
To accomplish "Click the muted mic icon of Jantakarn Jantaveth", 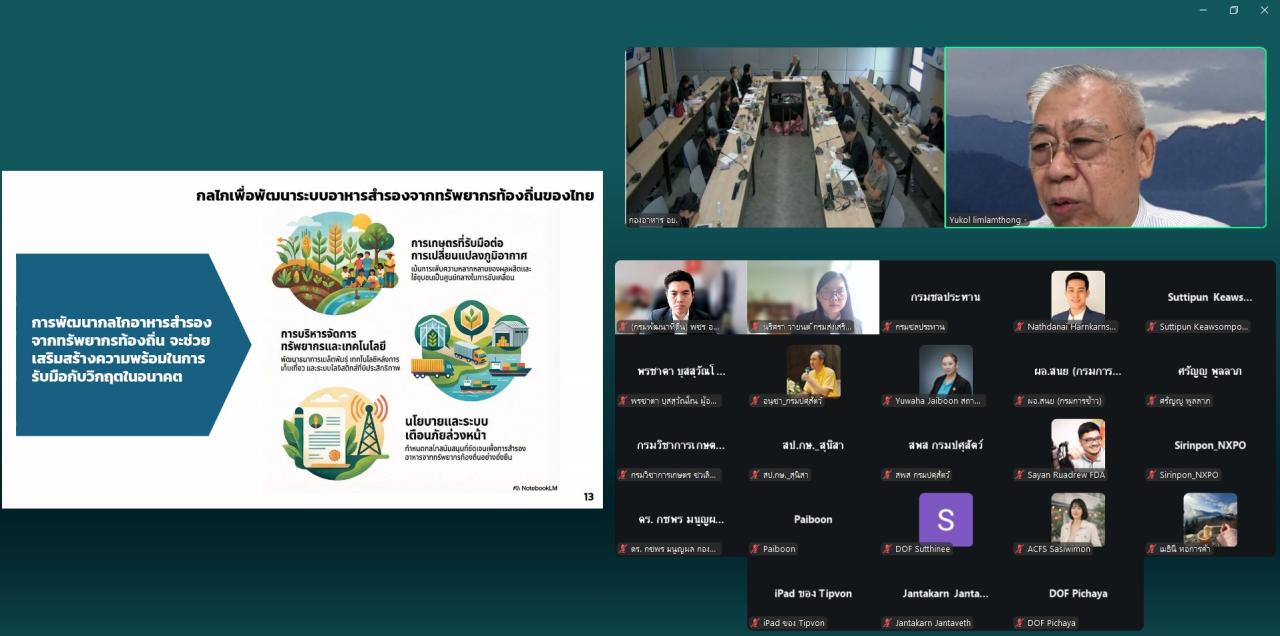I will (887, 623).
